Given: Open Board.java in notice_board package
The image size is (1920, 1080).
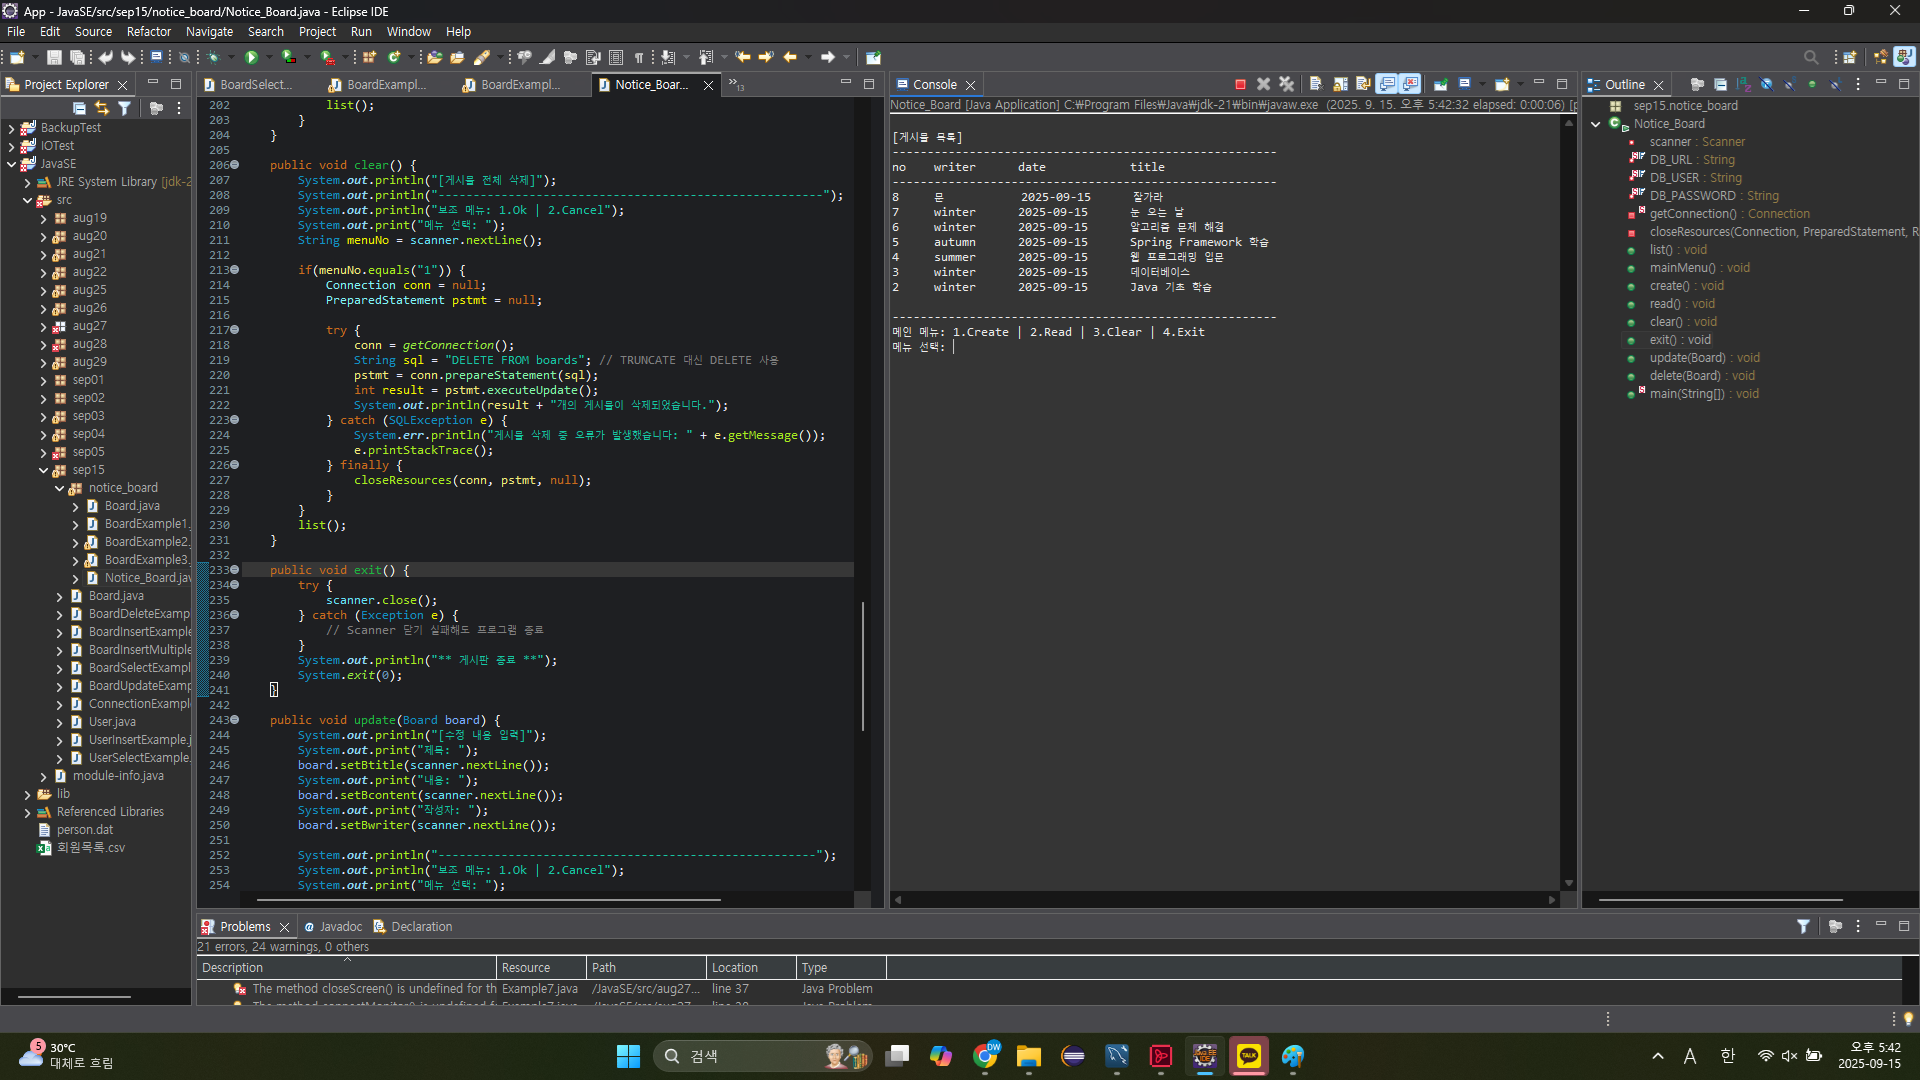Looking at the screenshot, I should [132, 506].
